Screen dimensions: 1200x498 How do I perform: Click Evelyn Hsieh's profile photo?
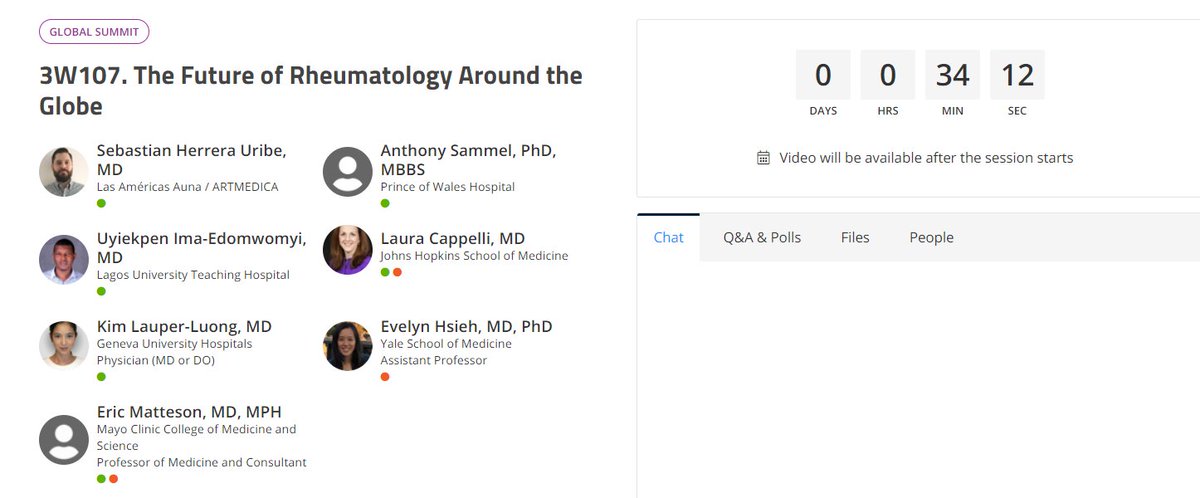pyautogui.click(x=348, y=346)
